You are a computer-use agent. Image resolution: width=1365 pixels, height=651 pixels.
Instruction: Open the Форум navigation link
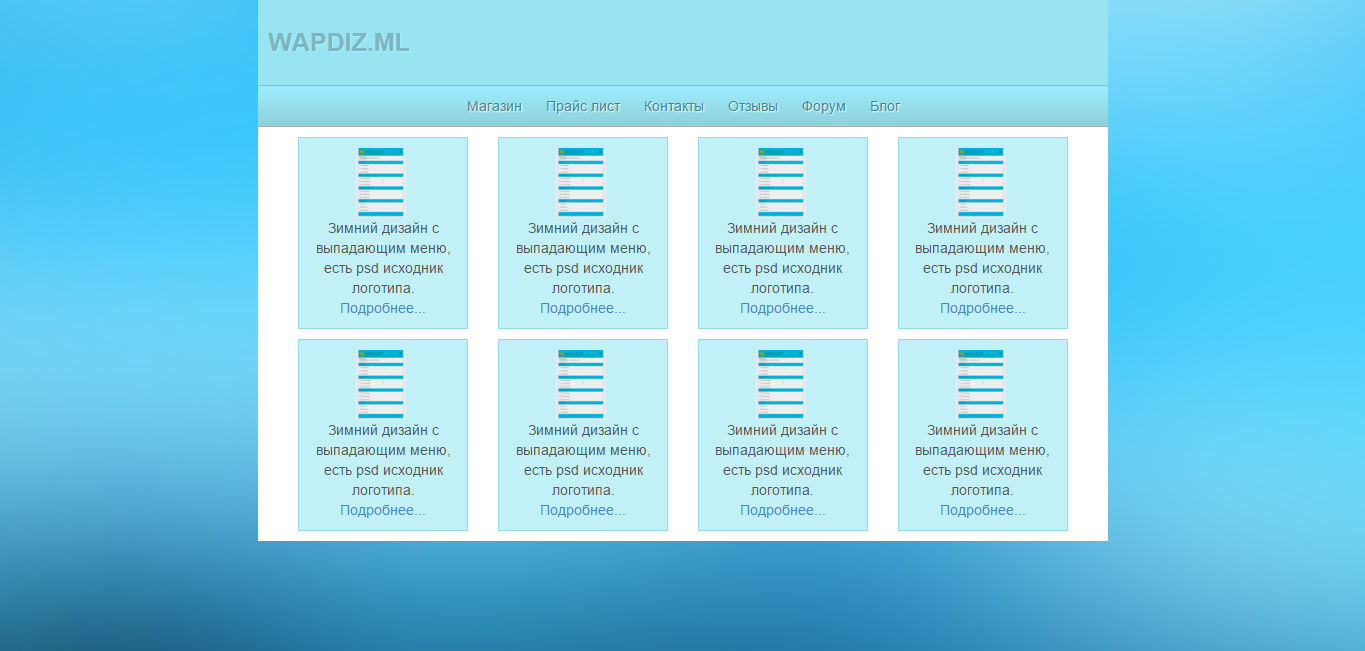coord(823,106)
